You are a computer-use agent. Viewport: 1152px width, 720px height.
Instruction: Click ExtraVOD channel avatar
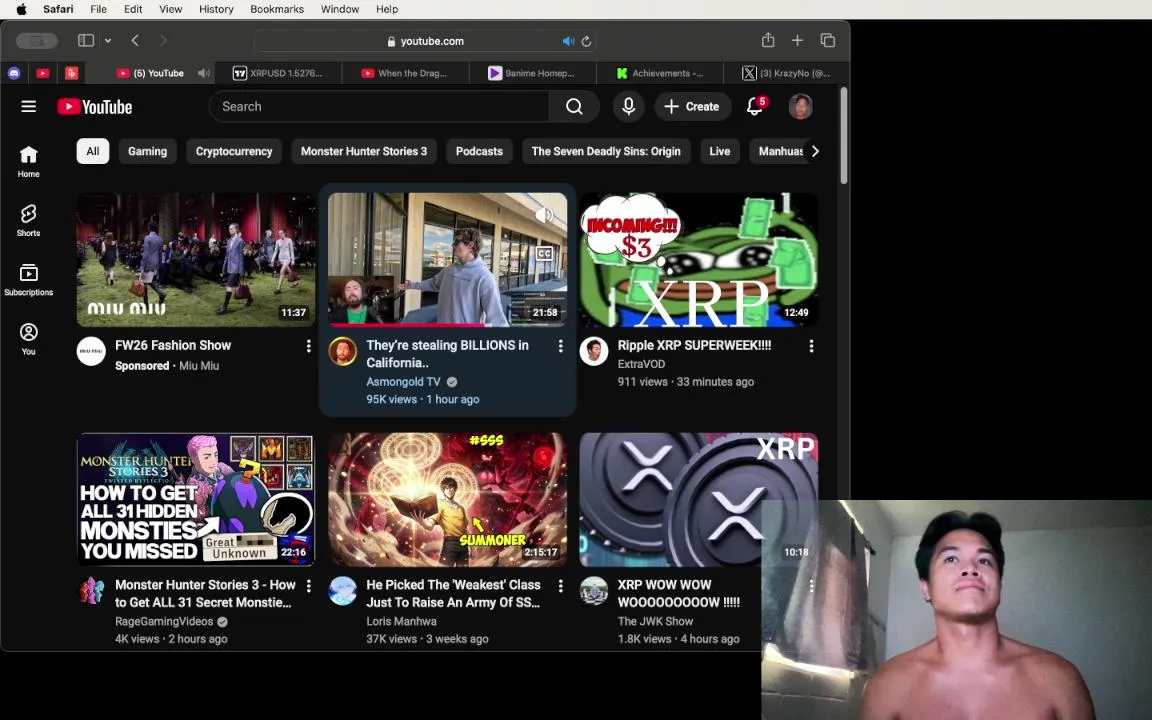594,351
